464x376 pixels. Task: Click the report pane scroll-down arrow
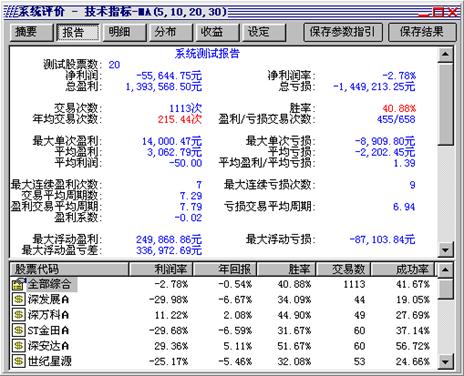click(x=446, y=249)
